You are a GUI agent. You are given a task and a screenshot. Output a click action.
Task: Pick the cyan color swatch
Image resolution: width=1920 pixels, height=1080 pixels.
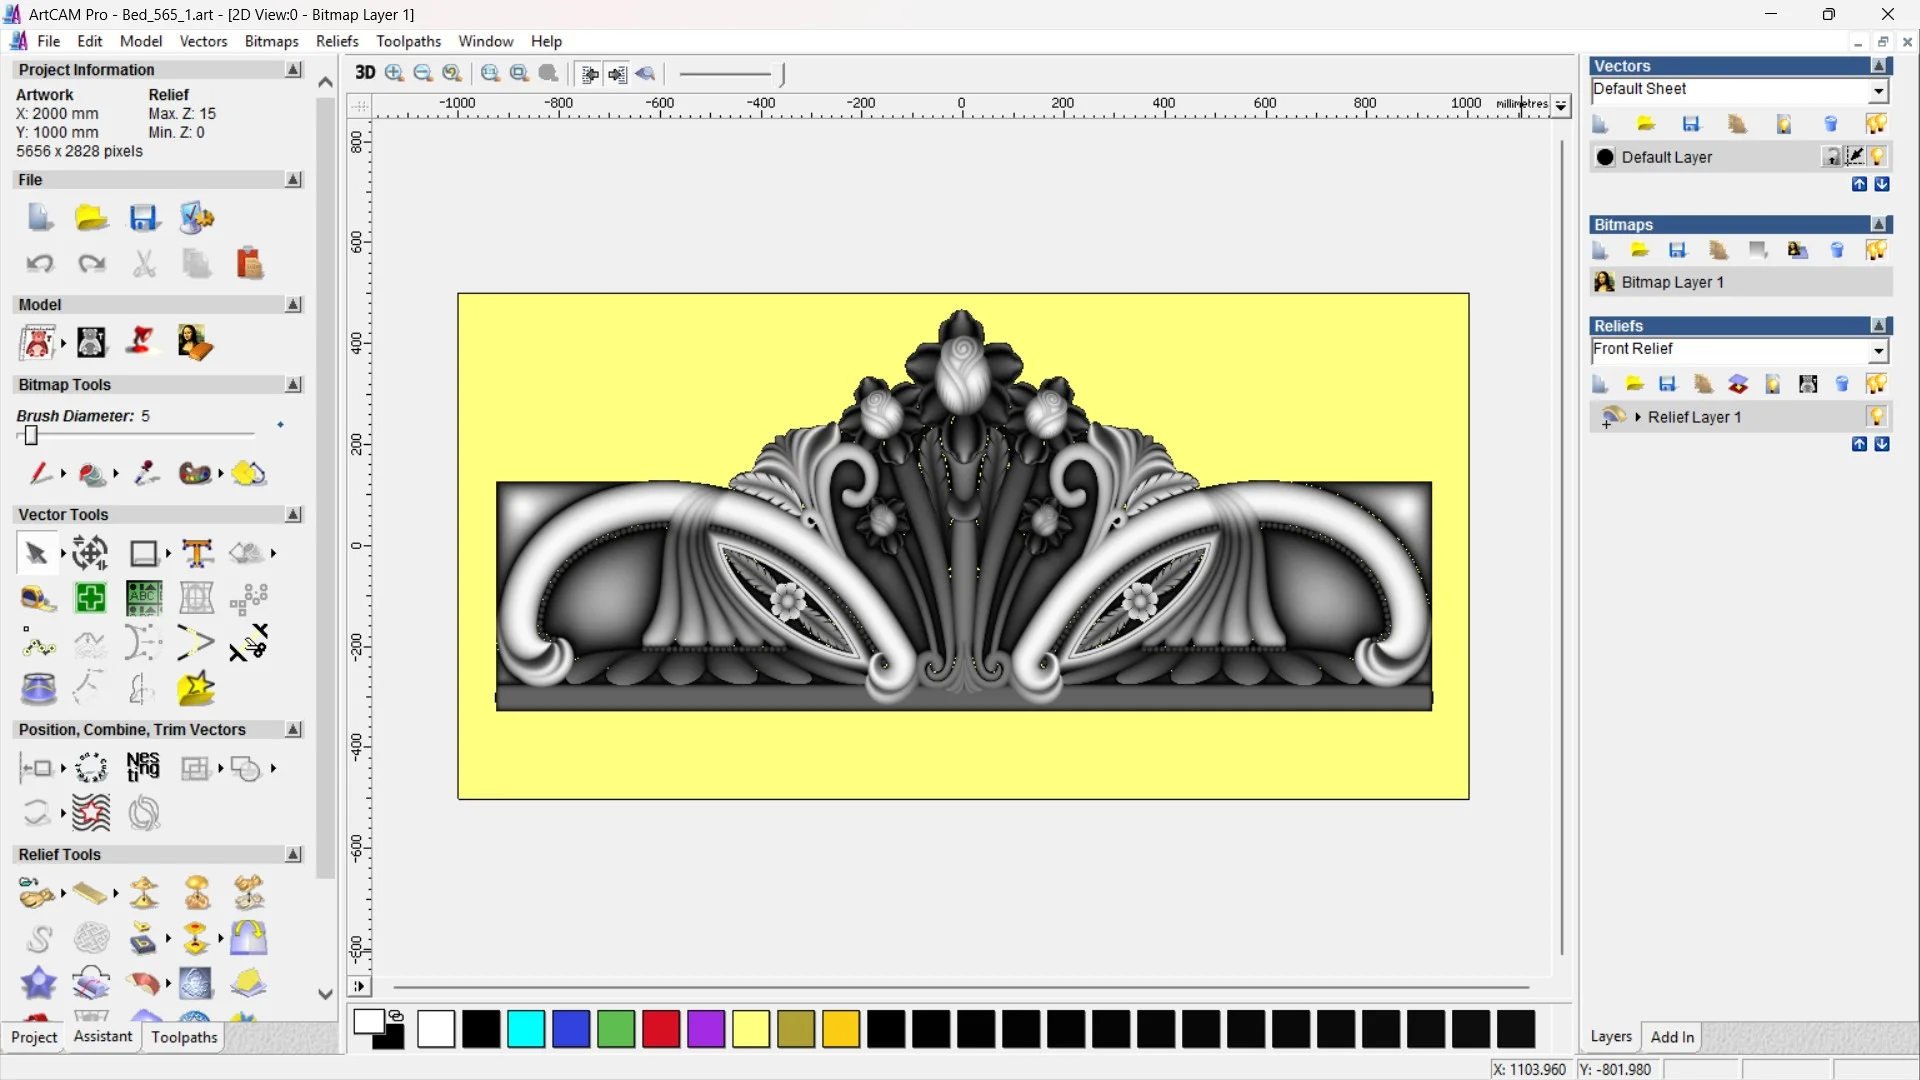pyautogui.click(x=526, y=1029)
